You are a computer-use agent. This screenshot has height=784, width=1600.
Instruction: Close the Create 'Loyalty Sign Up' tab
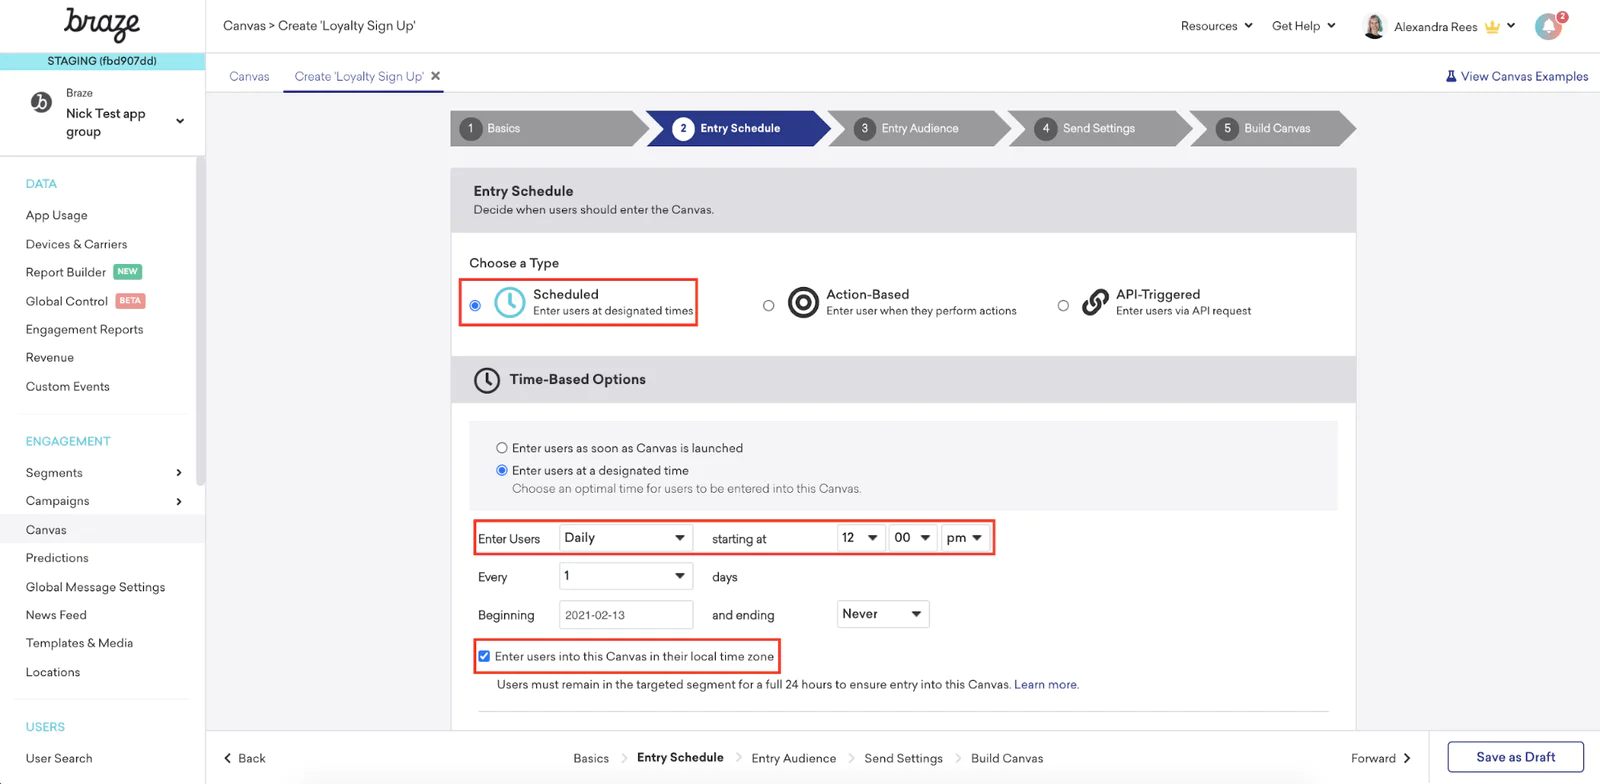[x=436, y=76]
